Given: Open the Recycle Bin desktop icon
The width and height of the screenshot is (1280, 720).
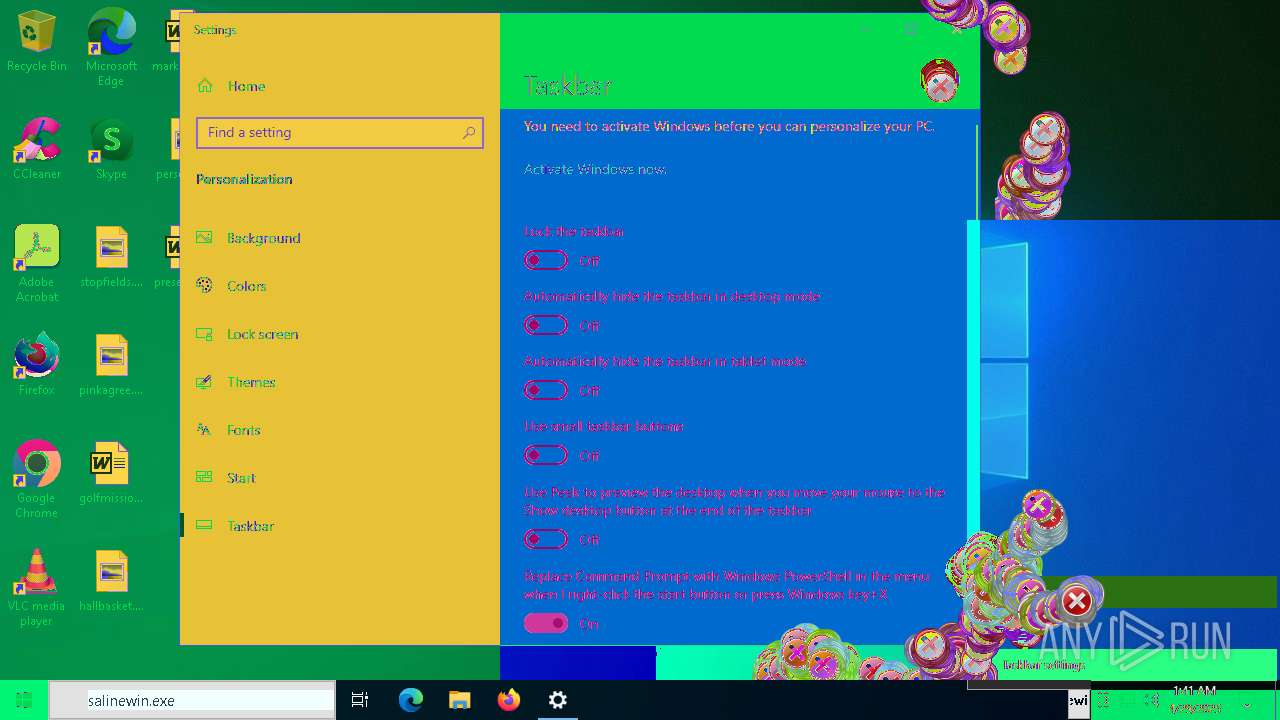Looking at the screenshot, I should coord(37,41).
